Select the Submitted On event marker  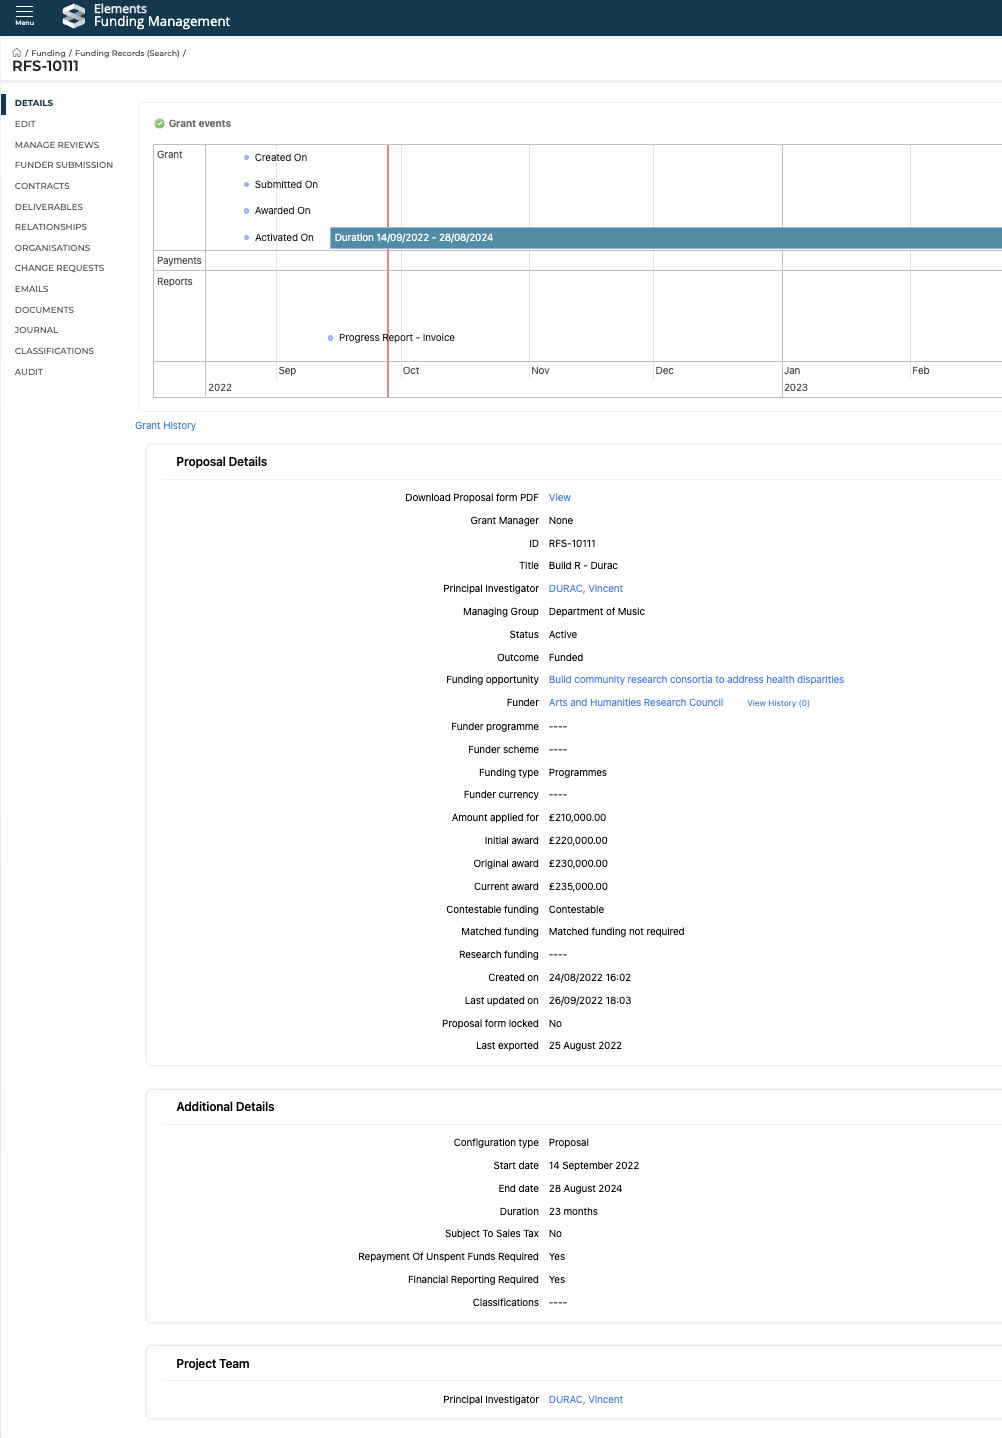(x=247, y=185)
